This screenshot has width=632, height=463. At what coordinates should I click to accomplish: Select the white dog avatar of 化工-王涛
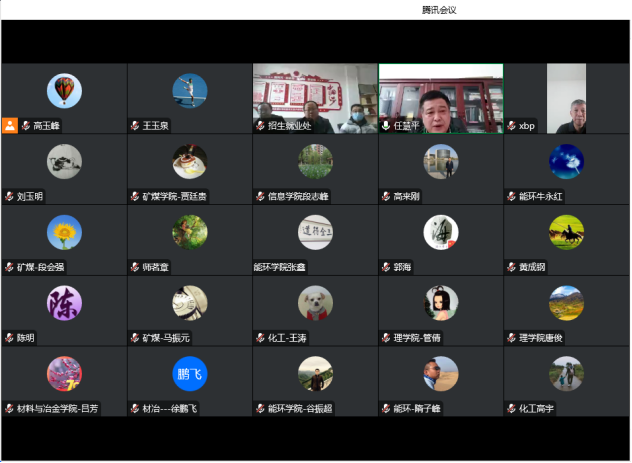click(x=315, y=302)
